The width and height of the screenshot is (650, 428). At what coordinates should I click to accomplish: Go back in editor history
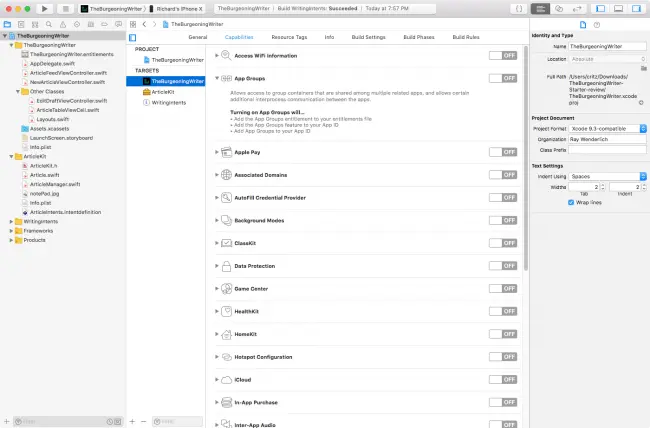144,24
